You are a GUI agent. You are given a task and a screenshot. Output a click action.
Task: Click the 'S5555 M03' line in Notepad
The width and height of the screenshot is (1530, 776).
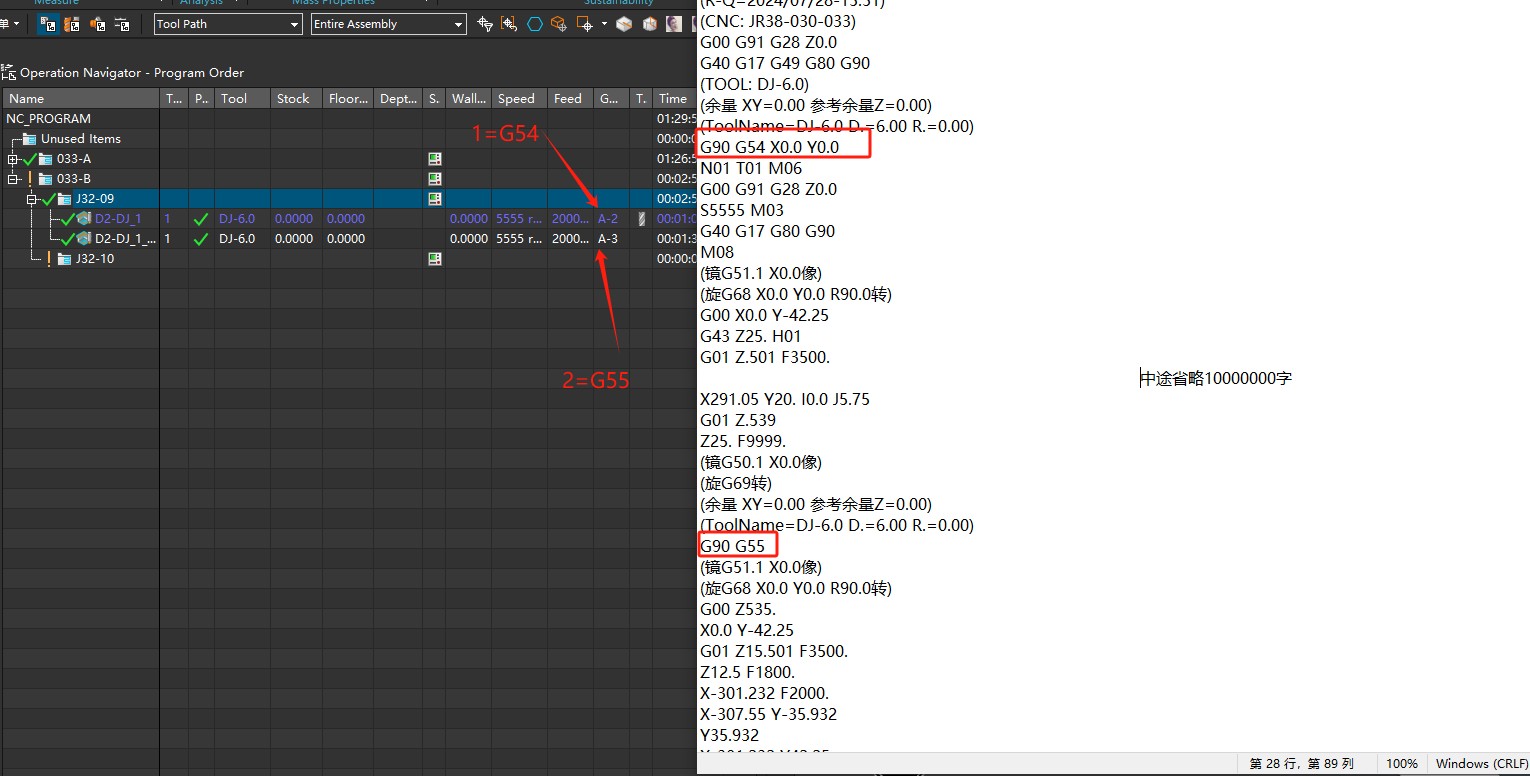pos(742,210)
